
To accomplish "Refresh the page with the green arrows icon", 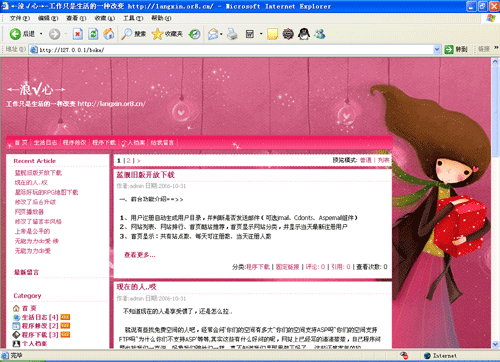I will click(x=93, y=34).
